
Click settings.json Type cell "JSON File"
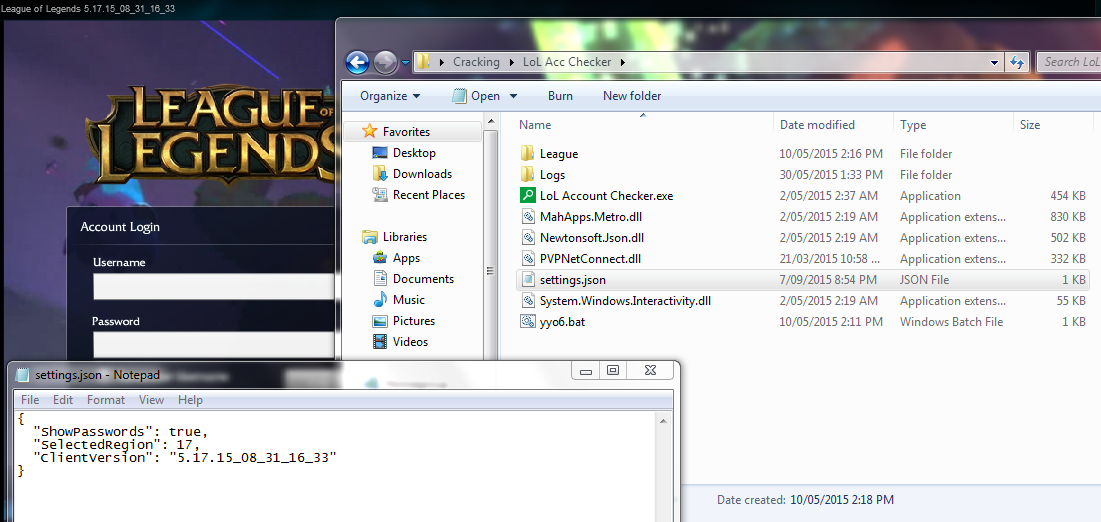(x=925, y=280)
